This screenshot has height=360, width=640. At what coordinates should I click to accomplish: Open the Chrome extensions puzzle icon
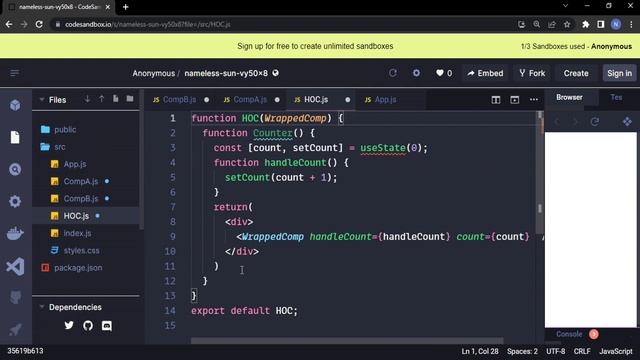585,24
